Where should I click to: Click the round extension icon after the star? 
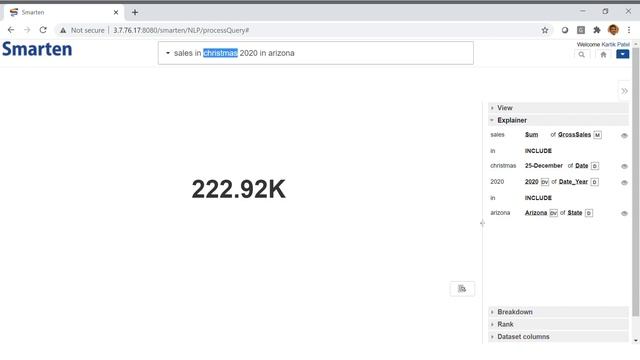[564, 30]
